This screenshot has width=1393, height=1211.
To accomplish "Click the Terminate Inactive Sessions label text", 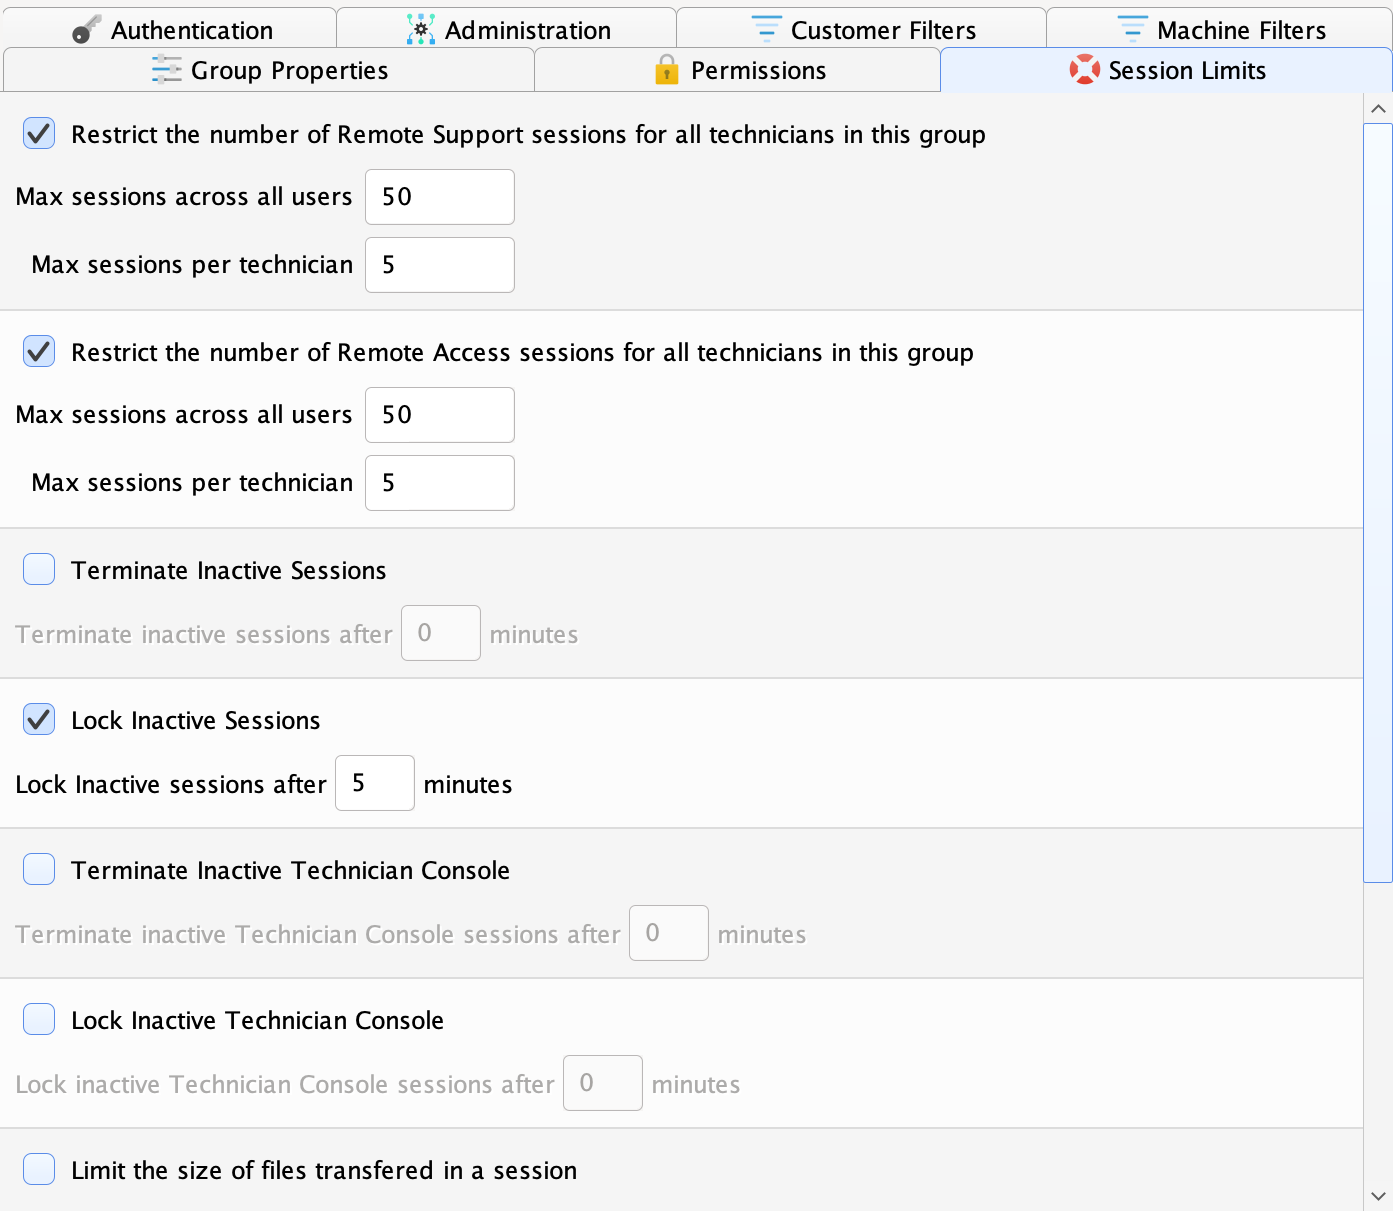I will click(229, 570).
